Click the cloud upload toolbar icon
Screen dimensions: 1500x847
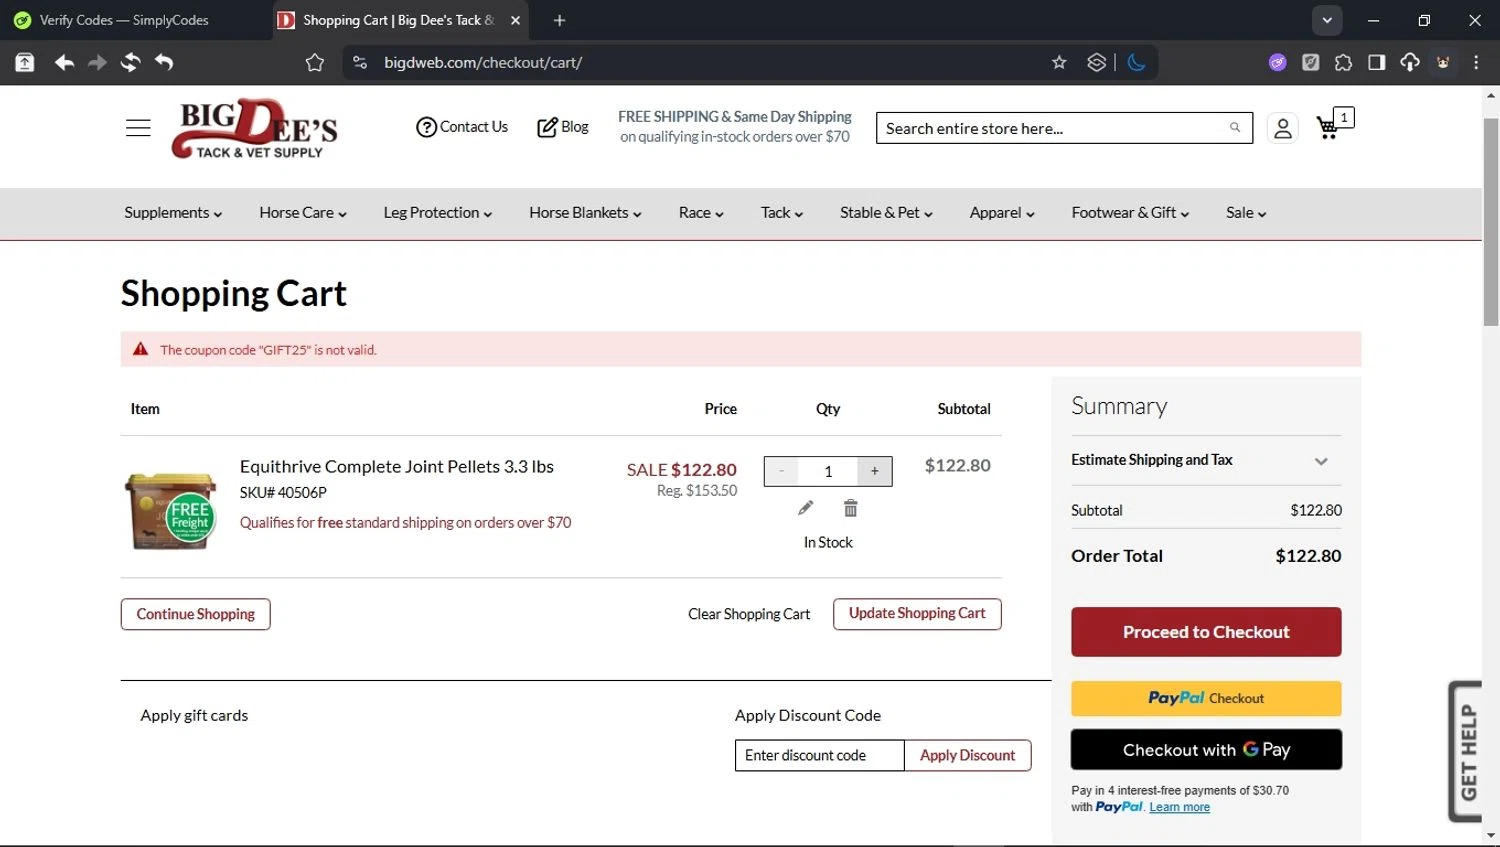1409,62
